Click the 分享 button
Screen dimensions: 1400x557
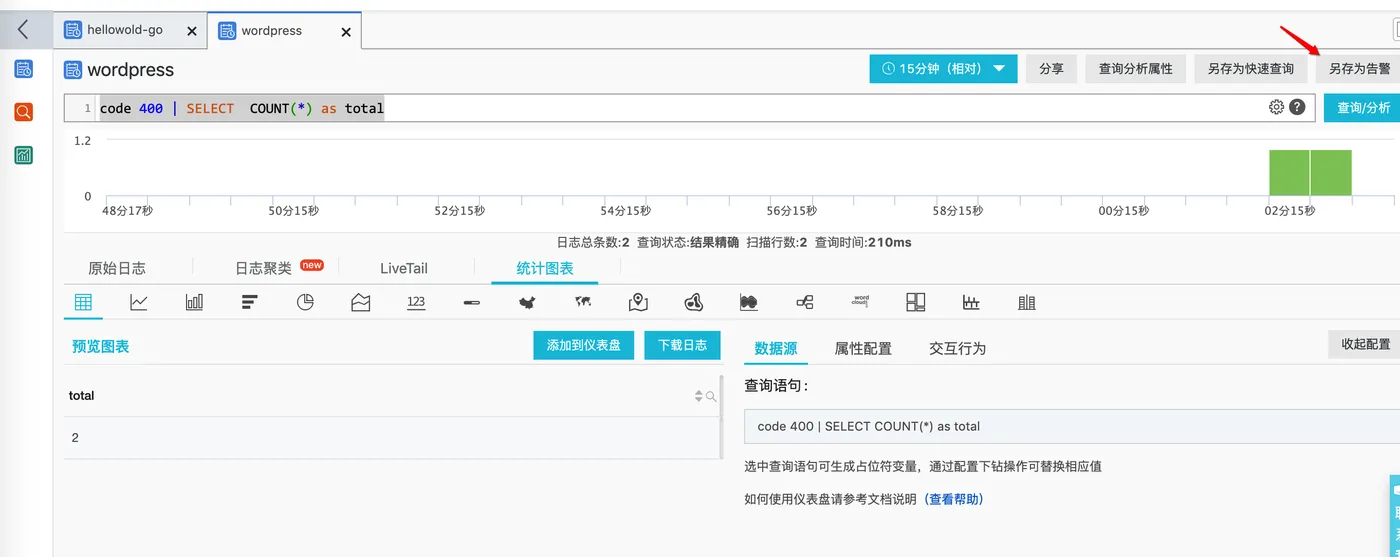coord(1051,69)
